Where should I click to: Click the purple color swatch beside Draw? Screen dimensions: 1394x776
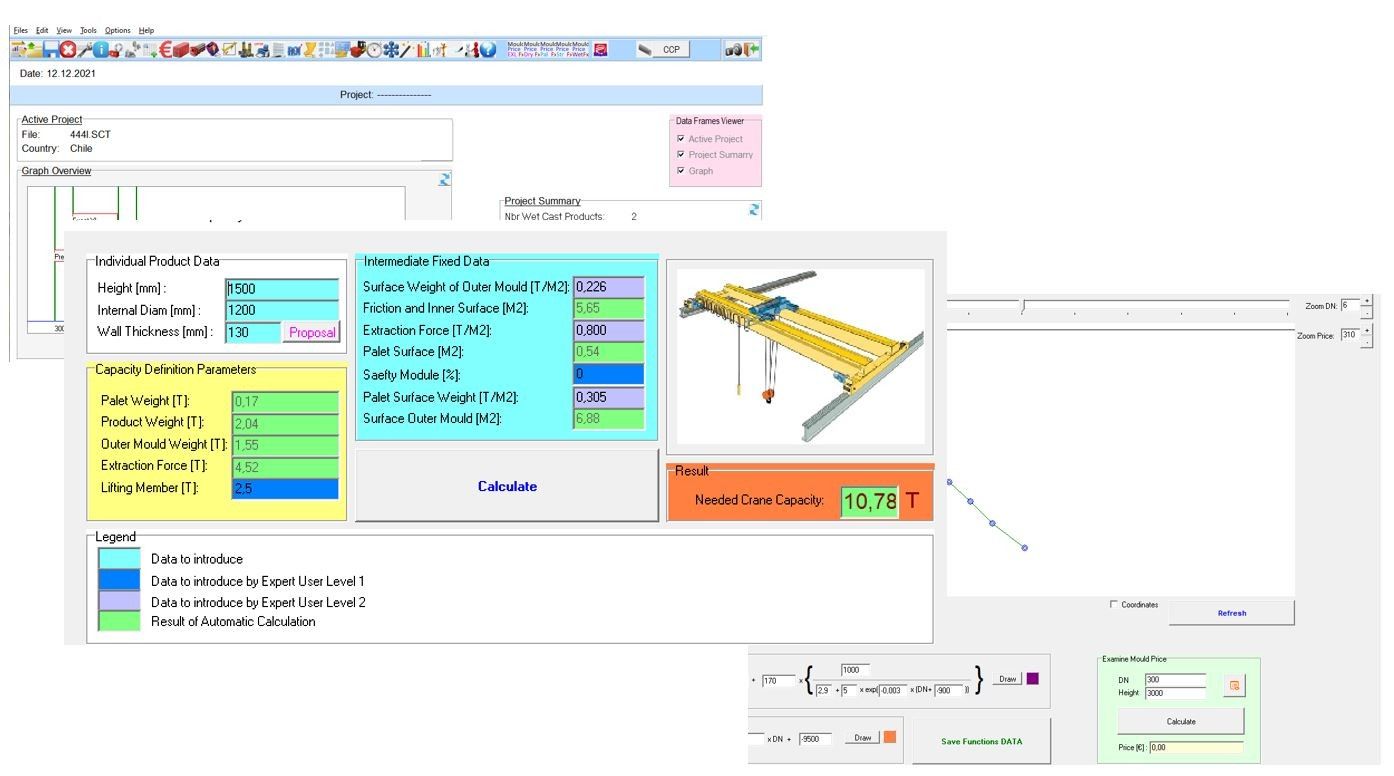(x=1033, y=679)
